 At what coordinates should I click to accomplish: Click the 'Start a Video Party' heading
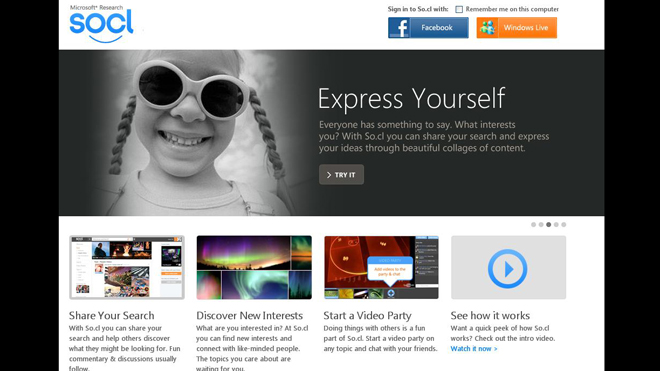367,315
